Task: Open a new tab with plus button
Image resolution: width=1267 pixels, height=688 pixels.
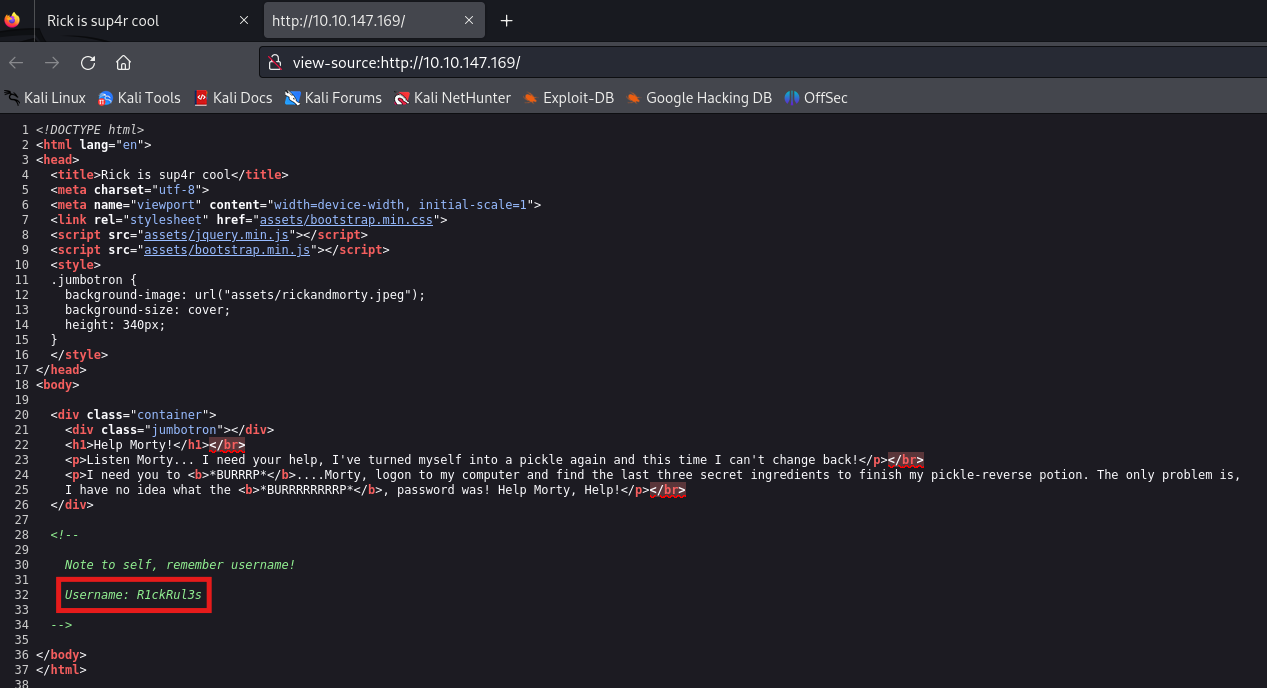Action: 507,21
